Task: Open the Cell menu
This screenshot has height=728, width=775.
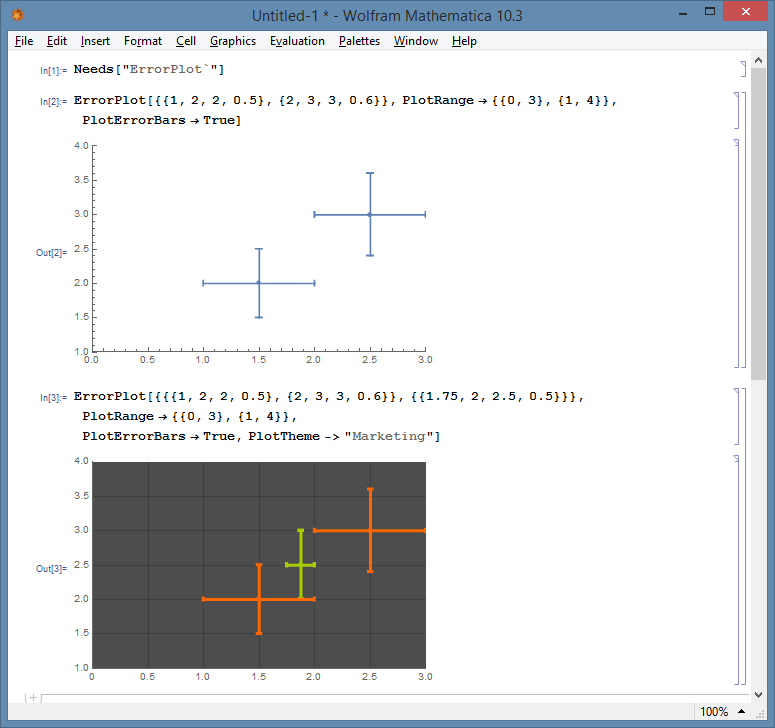Action: click(186, 41)
